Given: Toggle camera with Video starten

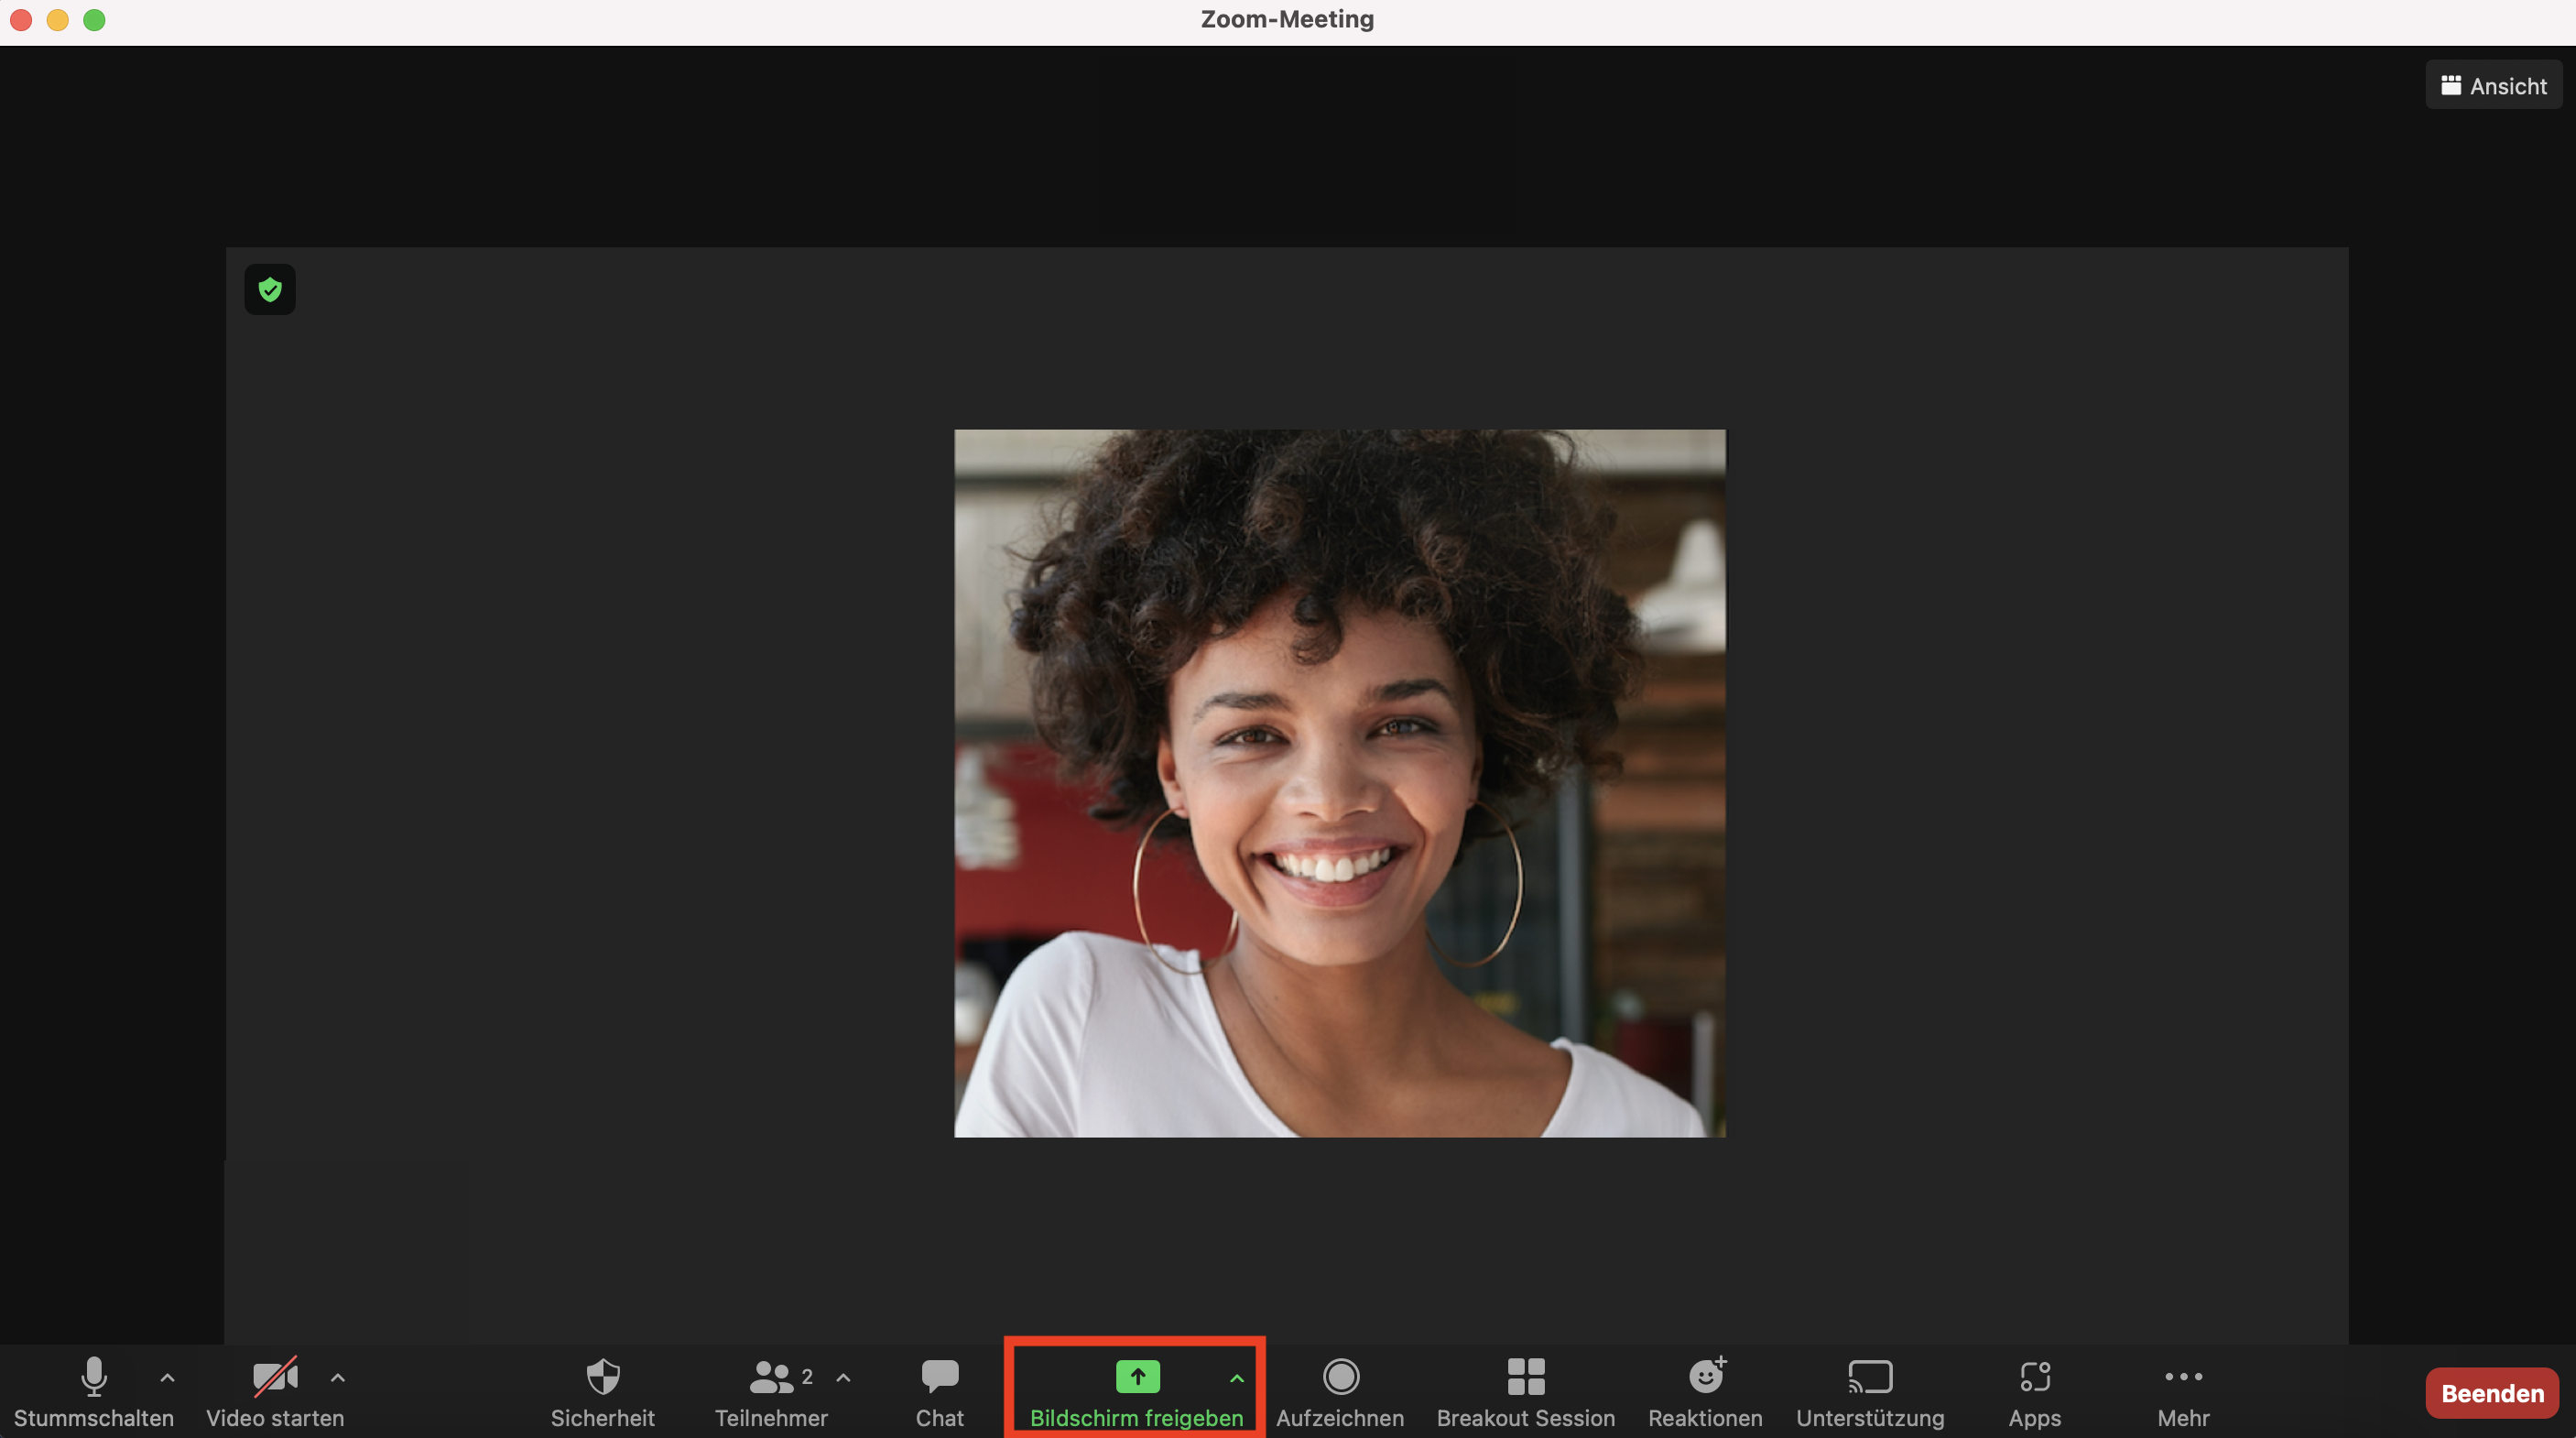Looking at the screenshot, I should (275, 1391).
